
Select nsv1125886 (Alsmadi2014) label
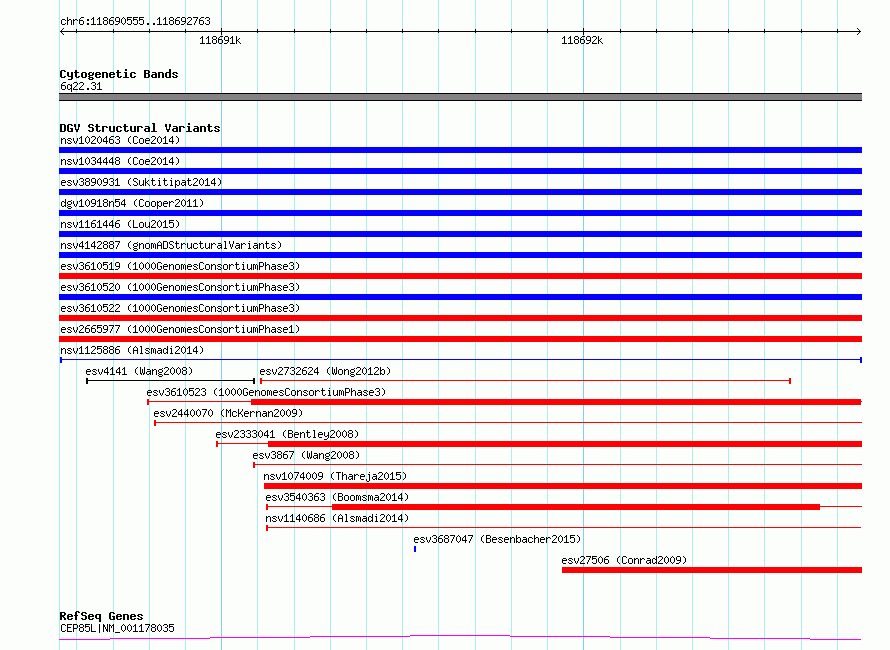pos(132,350)
